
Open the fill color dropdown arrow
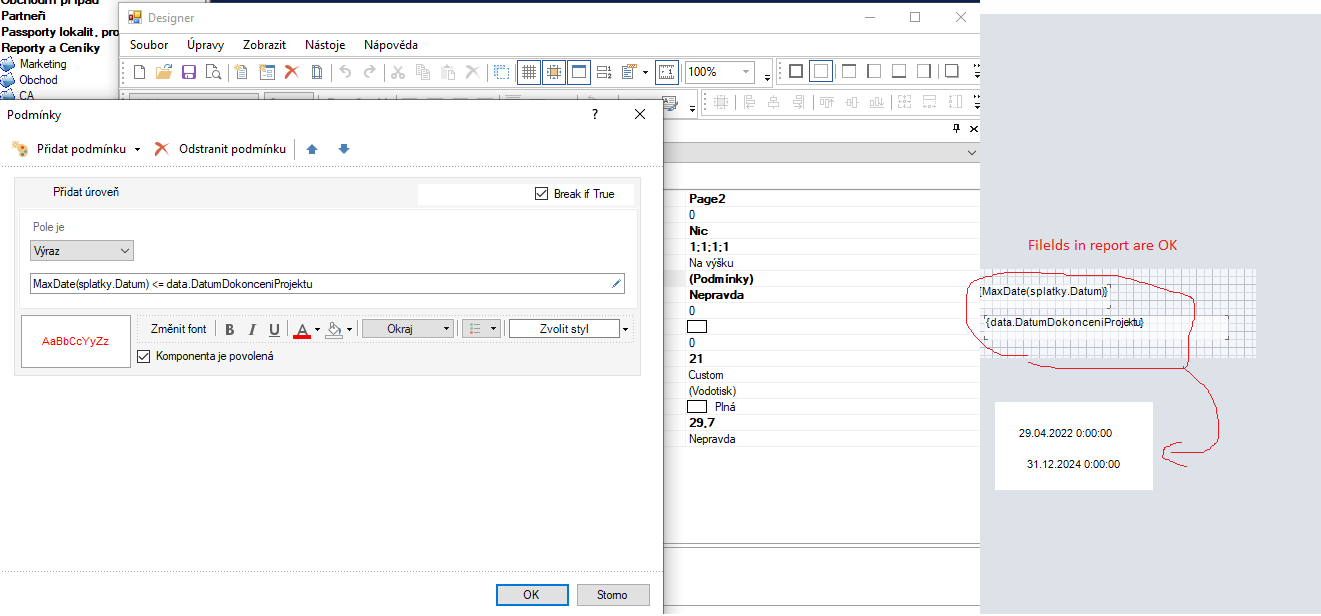(x=350, y=329)
